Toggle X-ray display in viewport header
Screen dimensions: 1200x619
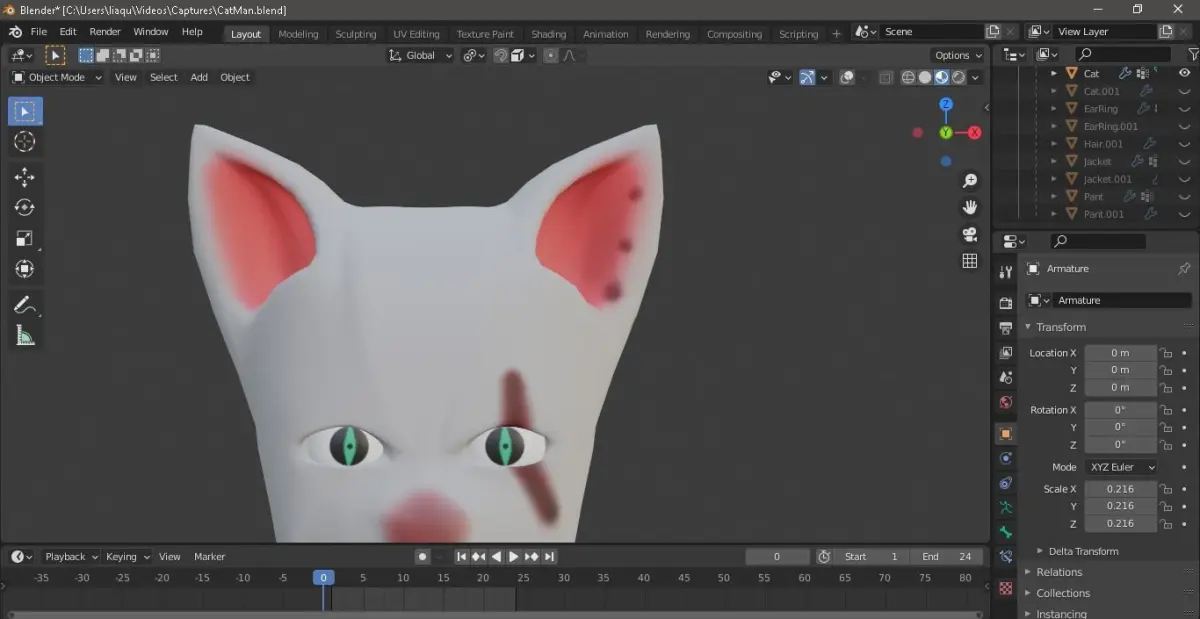[x=885, y=77]
